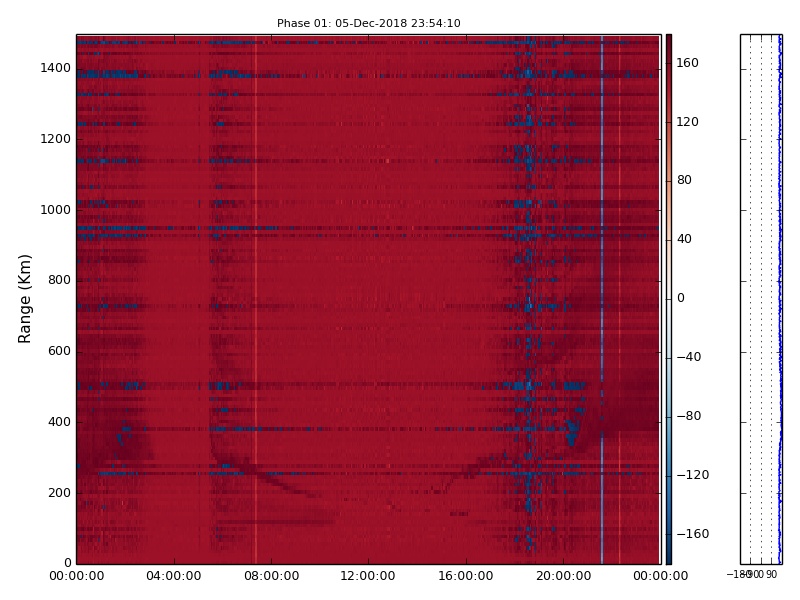Click the colorbar label 120
Screen dimensions: 800x600
pos(687,121)
